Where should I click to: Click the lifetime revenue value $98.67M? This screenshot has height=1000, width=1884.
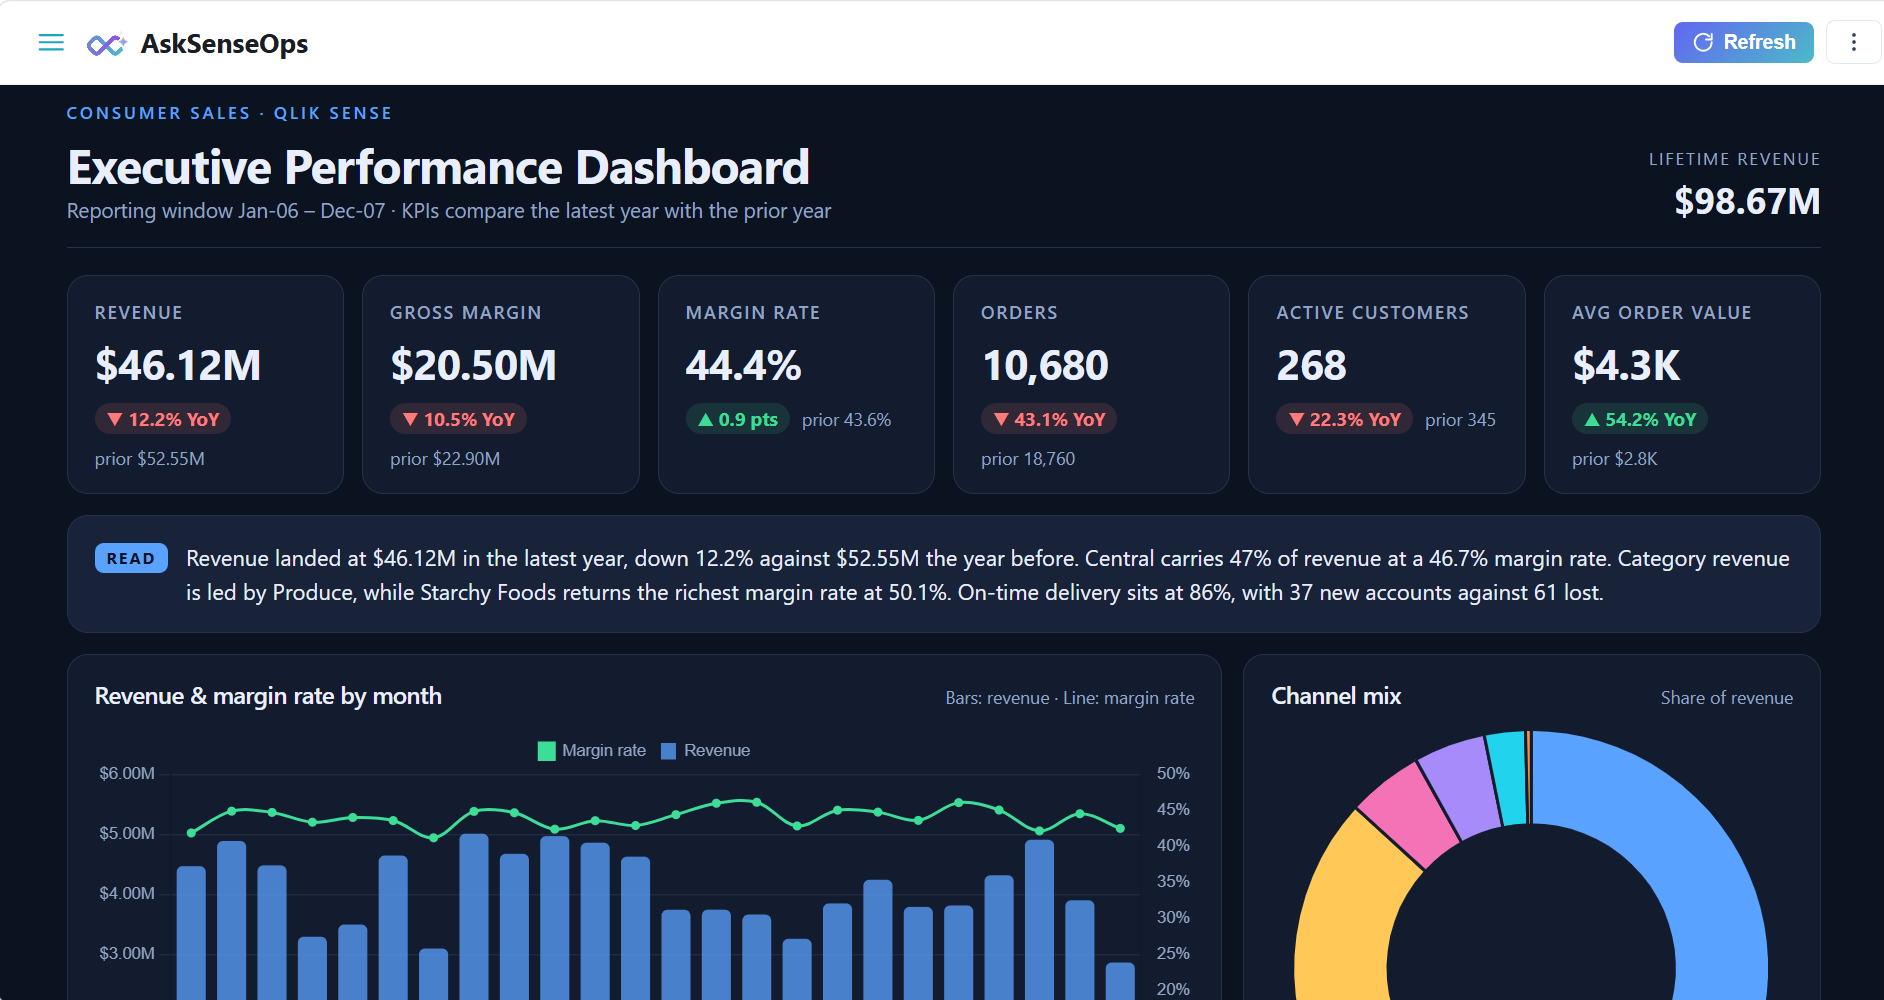(1747, 201)
